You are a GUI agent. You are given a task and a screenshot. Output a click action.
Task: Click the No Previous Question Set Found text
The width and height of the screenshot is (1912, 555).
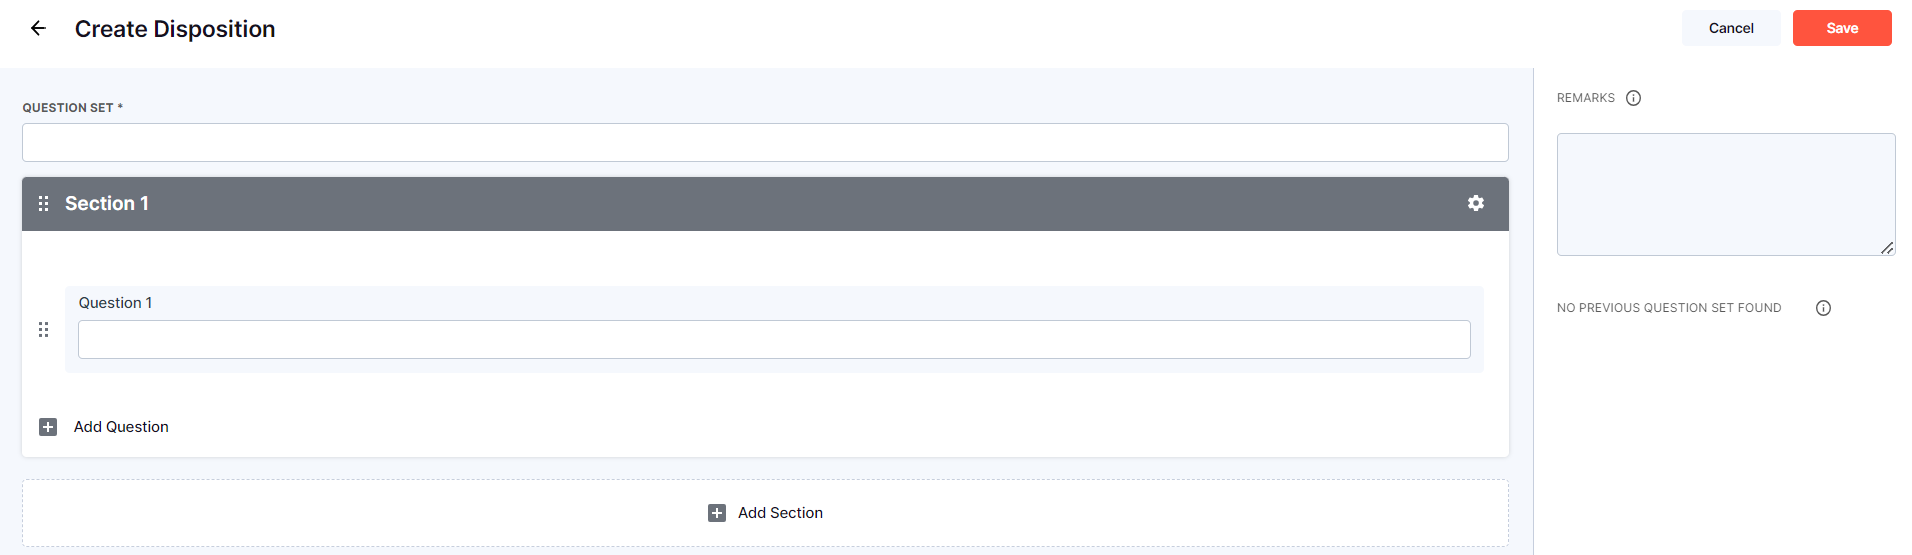click(1669, 308)
